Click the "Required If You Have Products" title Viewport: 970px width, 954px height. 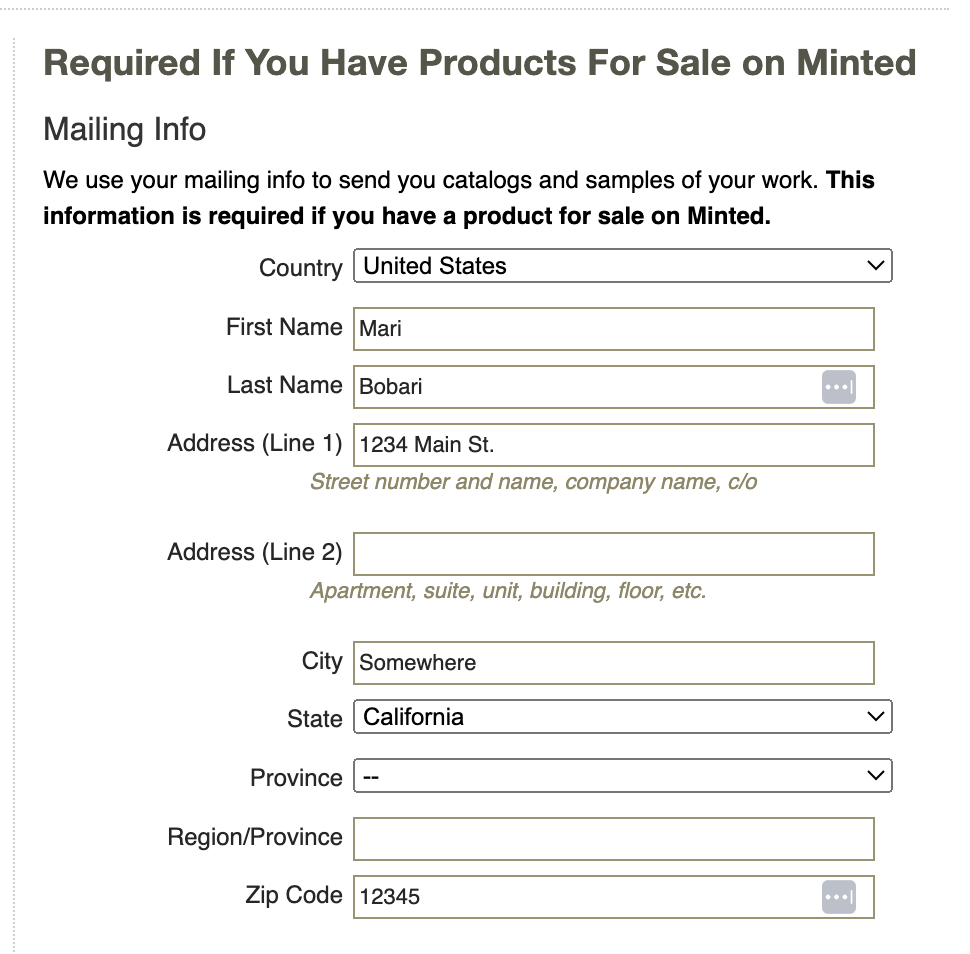coord(480,63)
